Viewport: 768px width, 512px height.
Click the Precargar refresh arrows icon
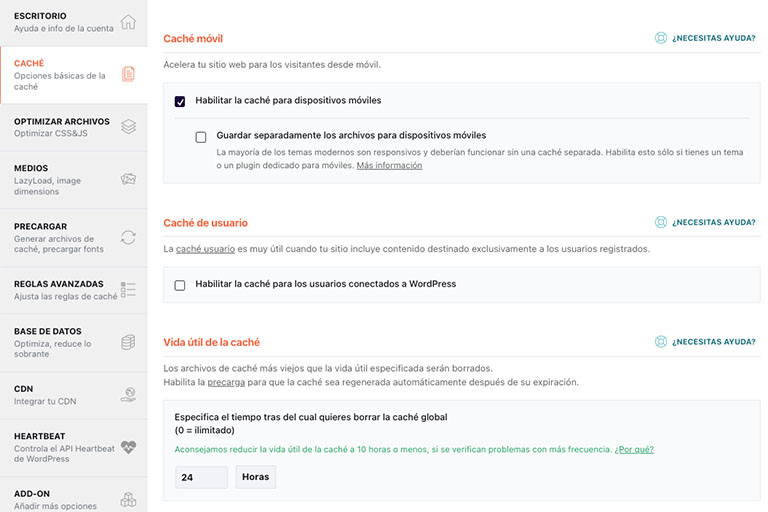(x=128, y=237)
